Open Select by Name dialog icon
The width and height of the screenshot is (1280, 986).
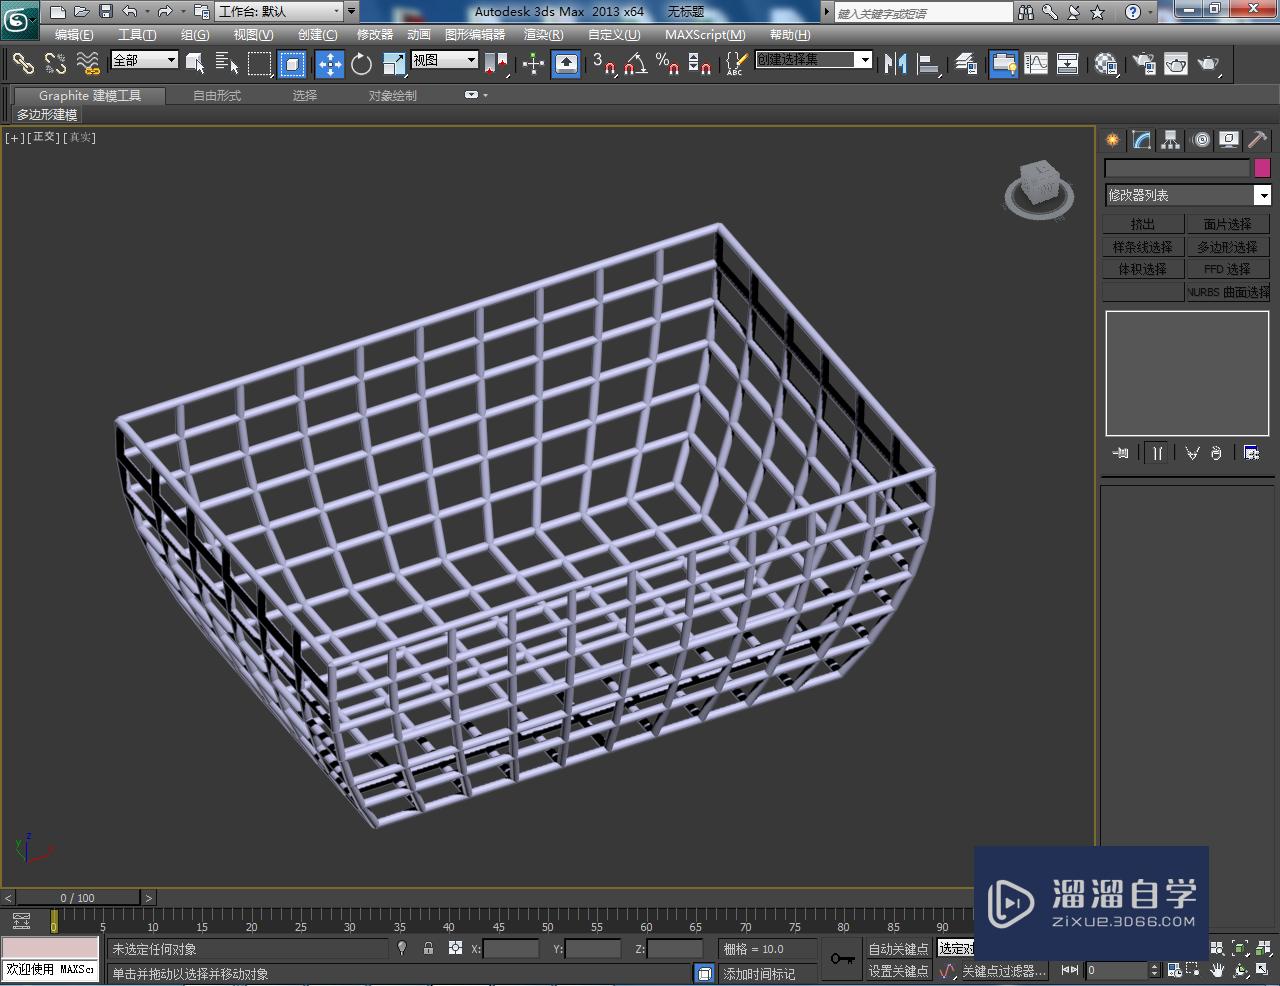click(227, 64)
